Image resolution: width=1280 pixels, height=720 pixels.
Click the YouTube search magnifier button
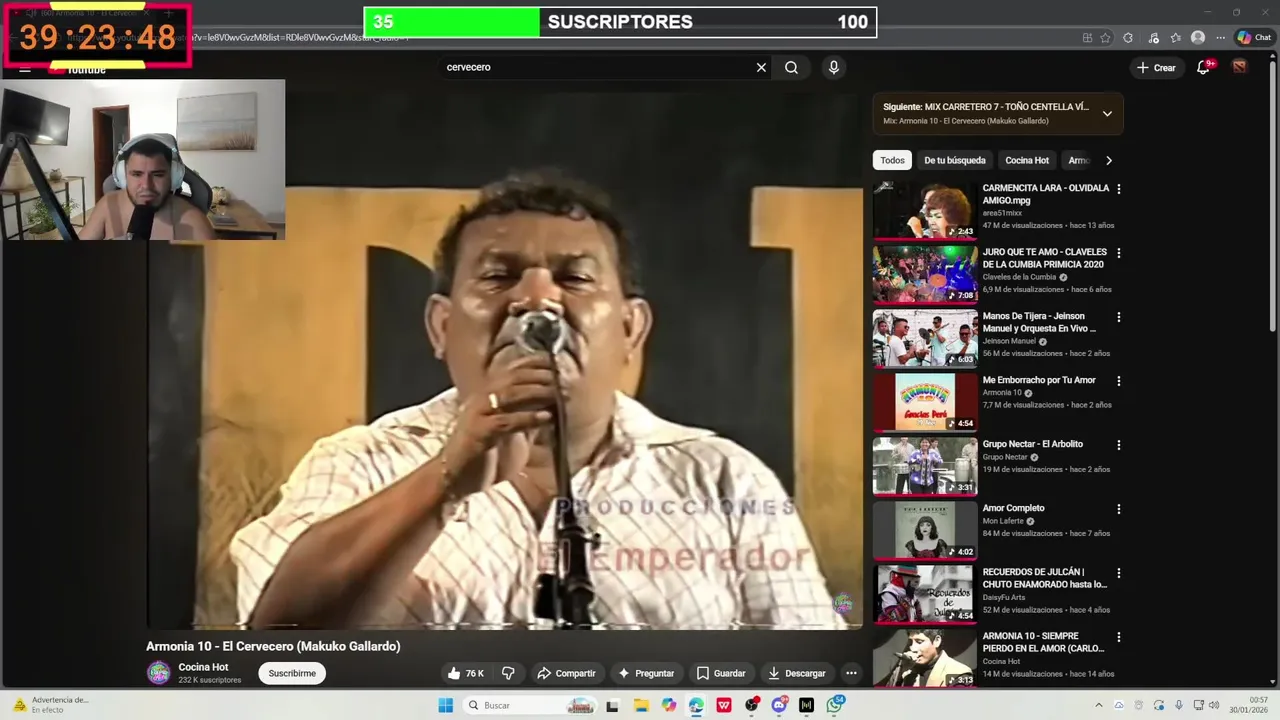[x=791, y=67]
